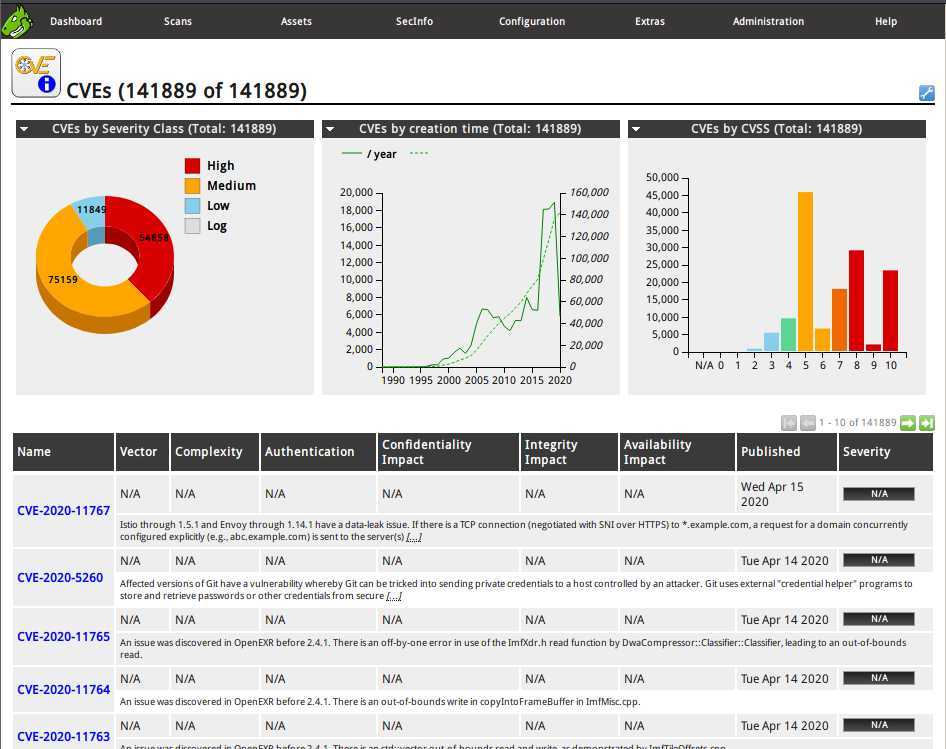This screenshot has height=749, width=946.
Task: Sort the table by Published column
Action: point(770,451)
